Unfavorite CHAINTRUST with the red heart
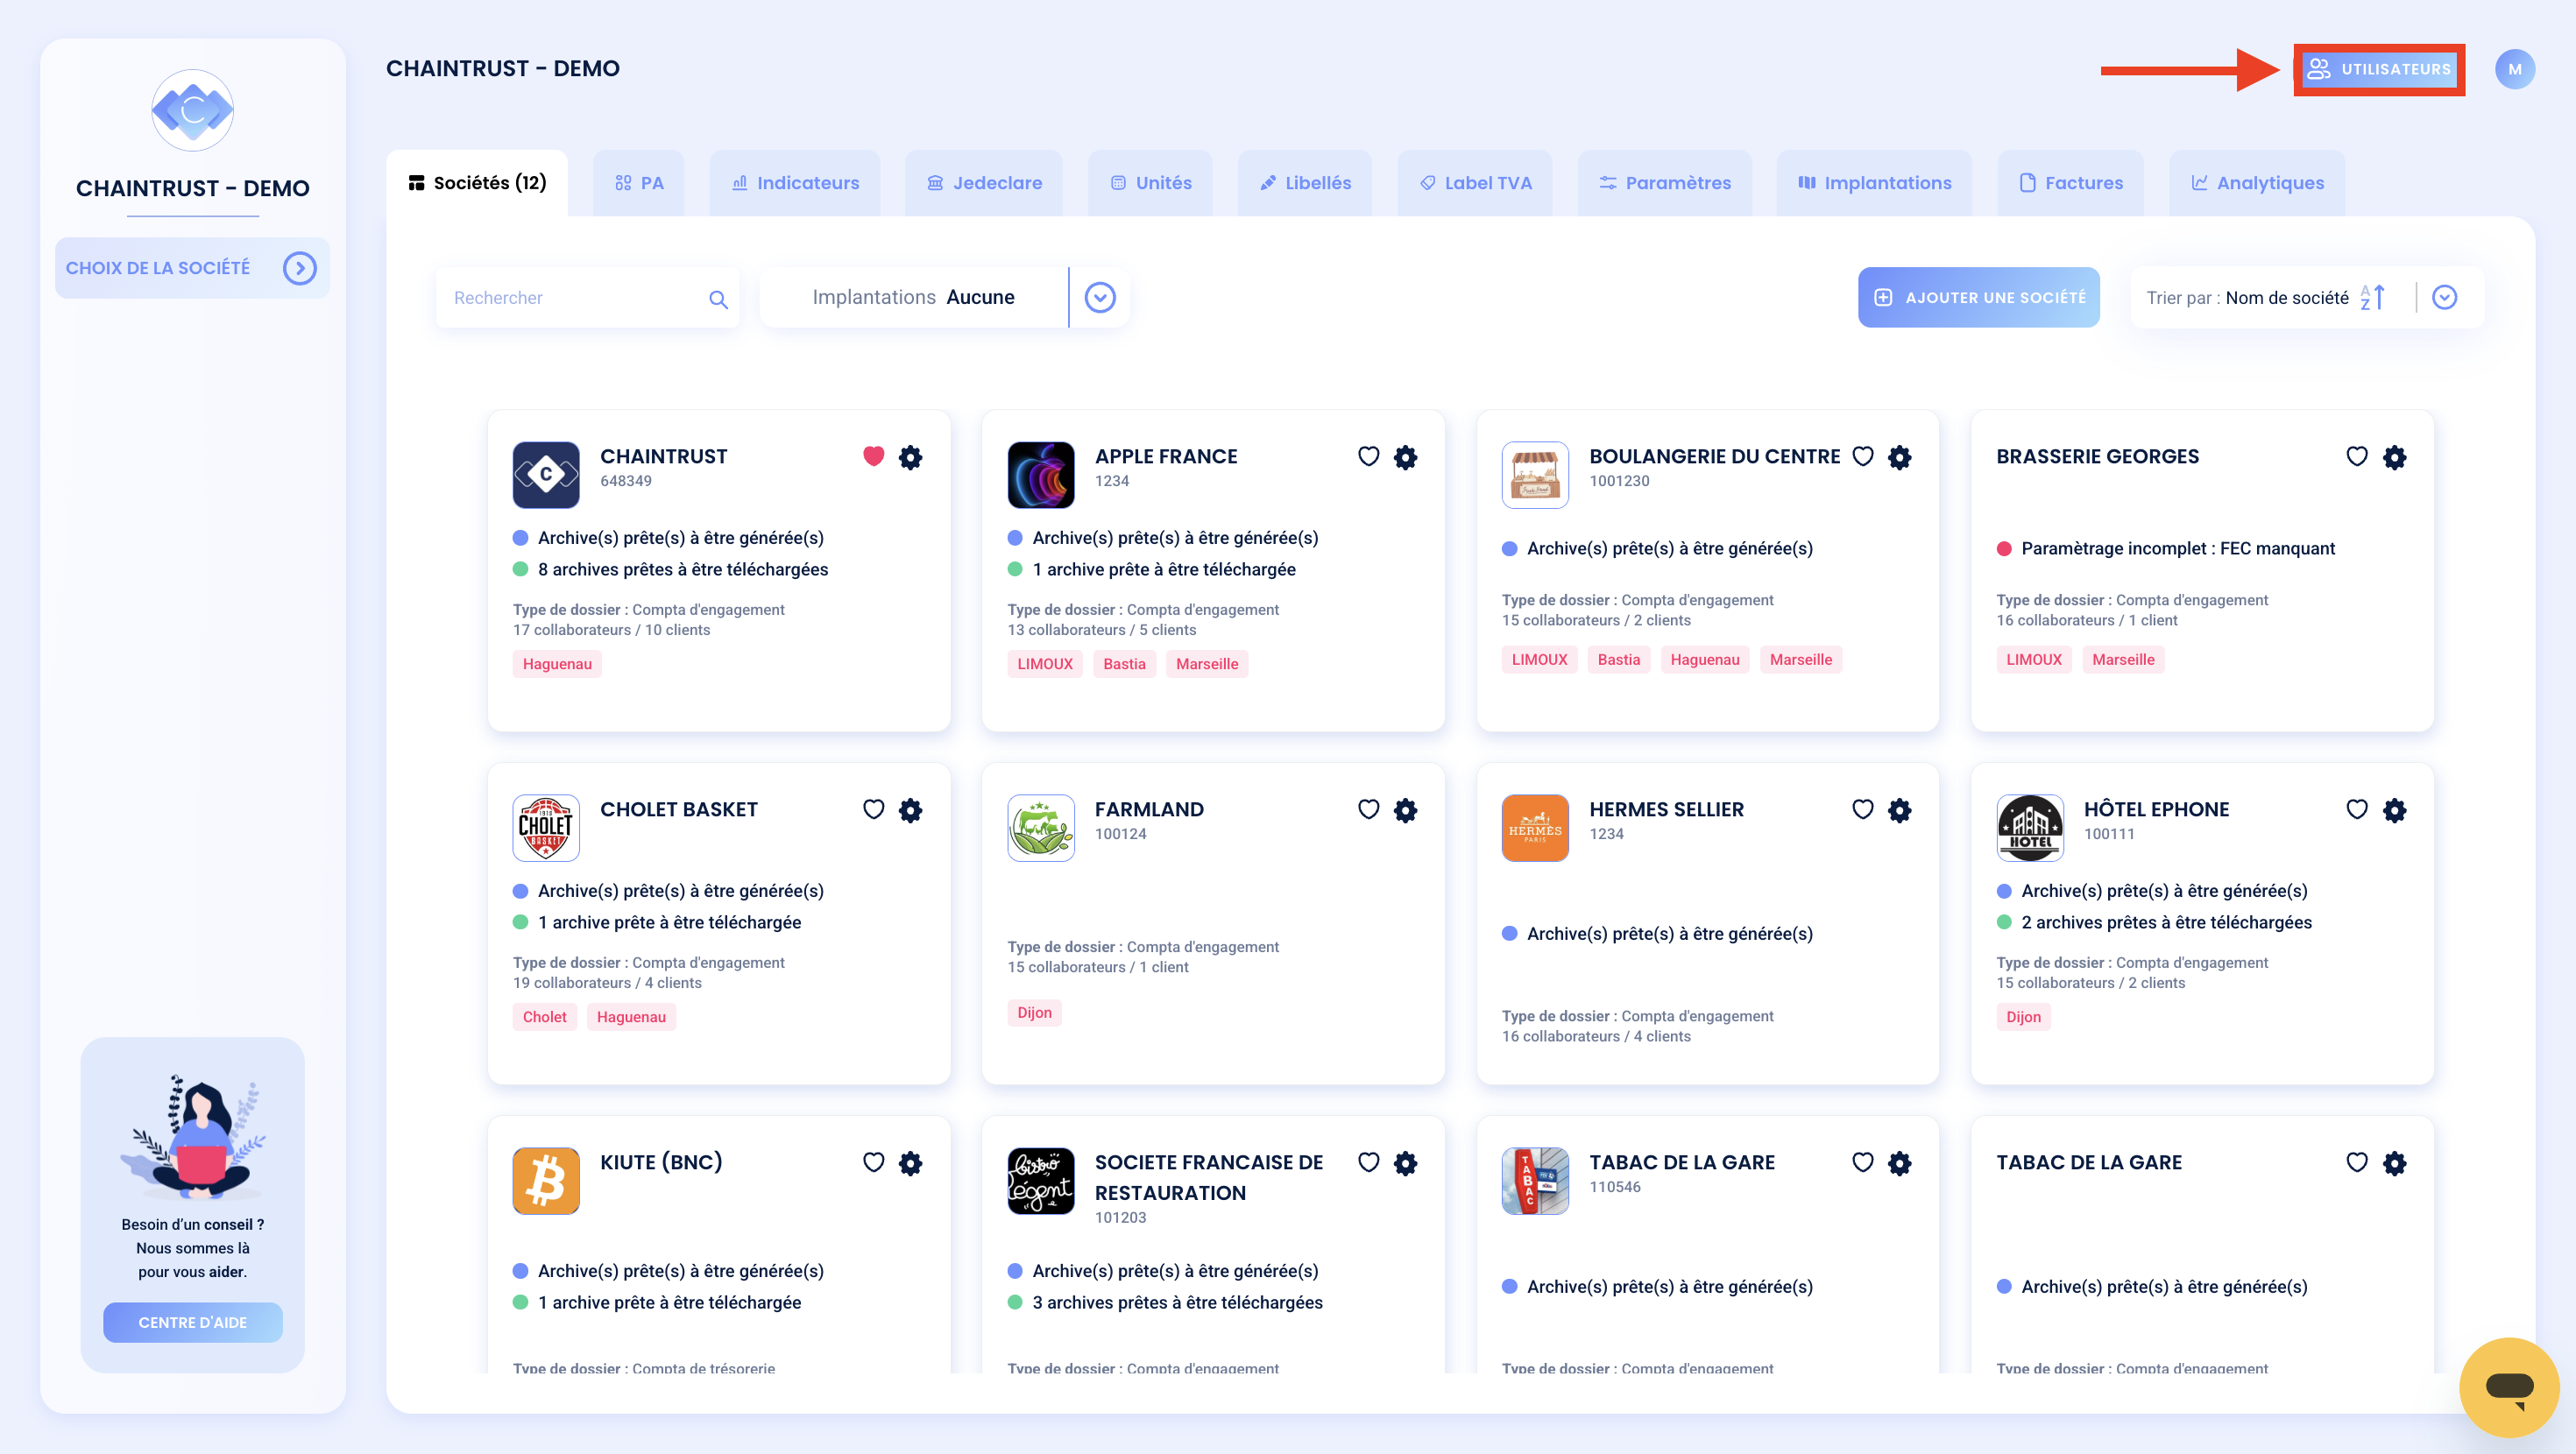The height and width of the screenshot is (1454, 2576). click(873, 456)
